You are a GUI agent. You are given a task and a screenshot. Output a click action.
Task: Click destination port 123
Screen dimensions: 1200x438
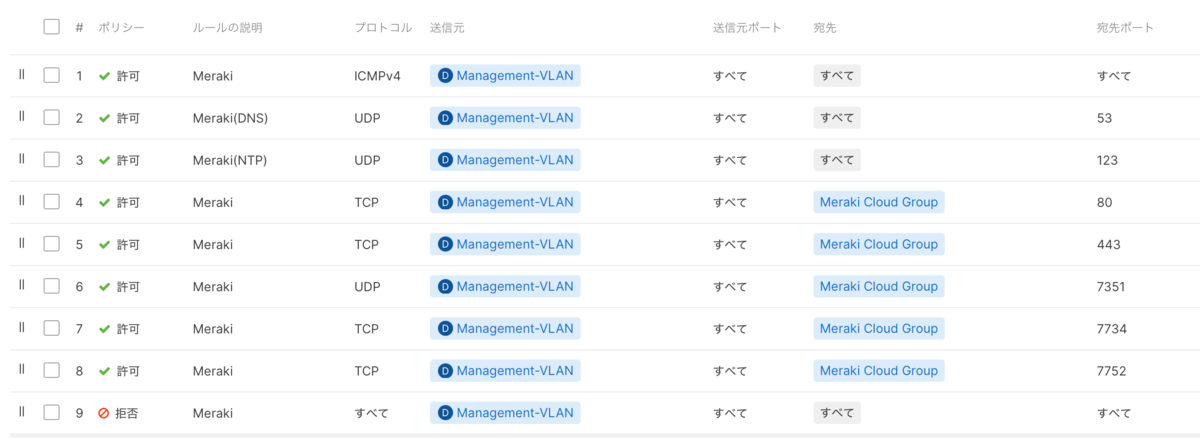click(x=1107, y=160)
